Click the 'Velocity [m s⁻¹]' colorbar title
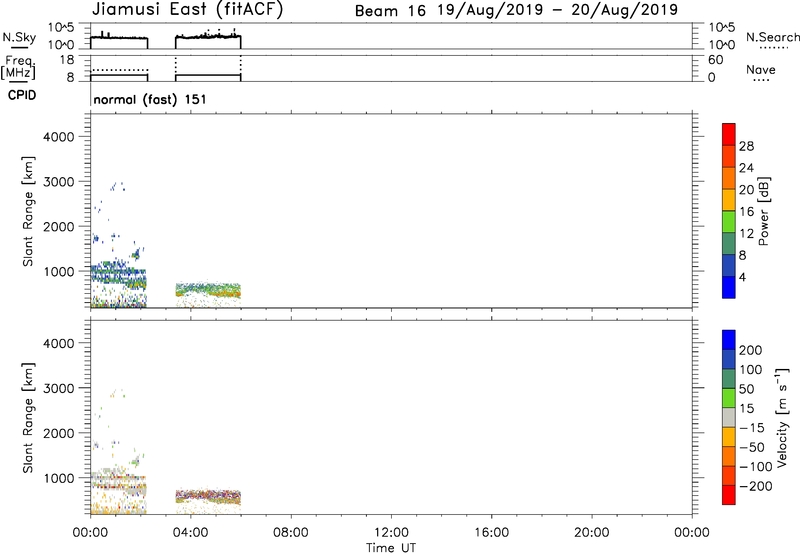 pyautogui.click(x=781, y=418)
